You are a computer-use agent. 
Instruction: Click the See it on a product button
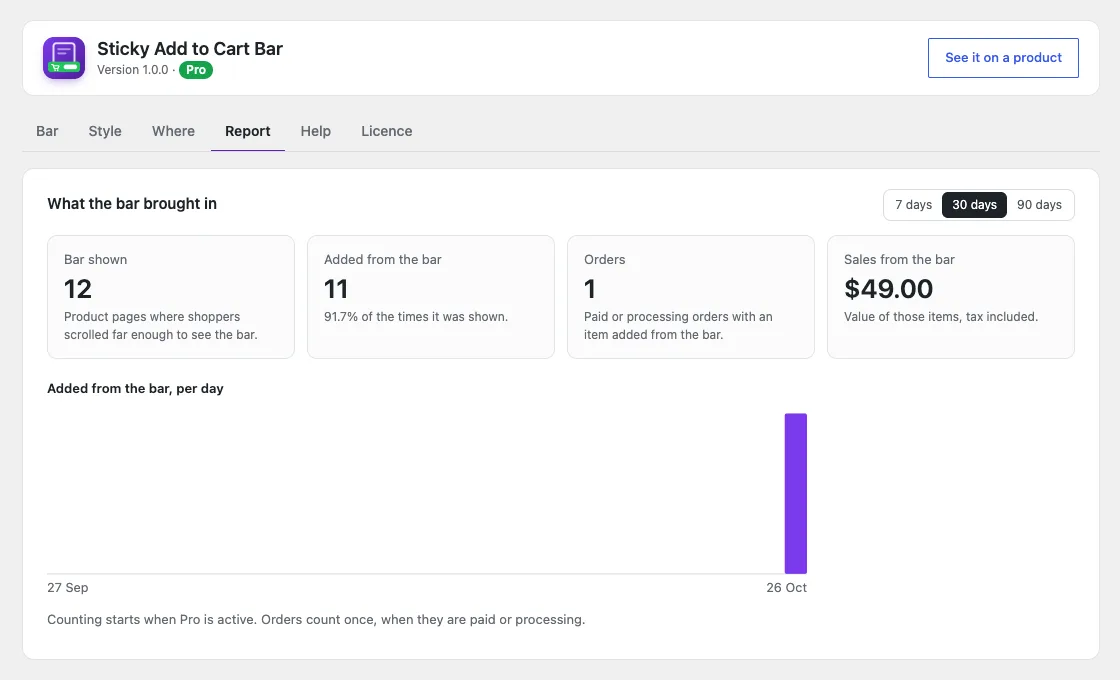(1003, 58)
